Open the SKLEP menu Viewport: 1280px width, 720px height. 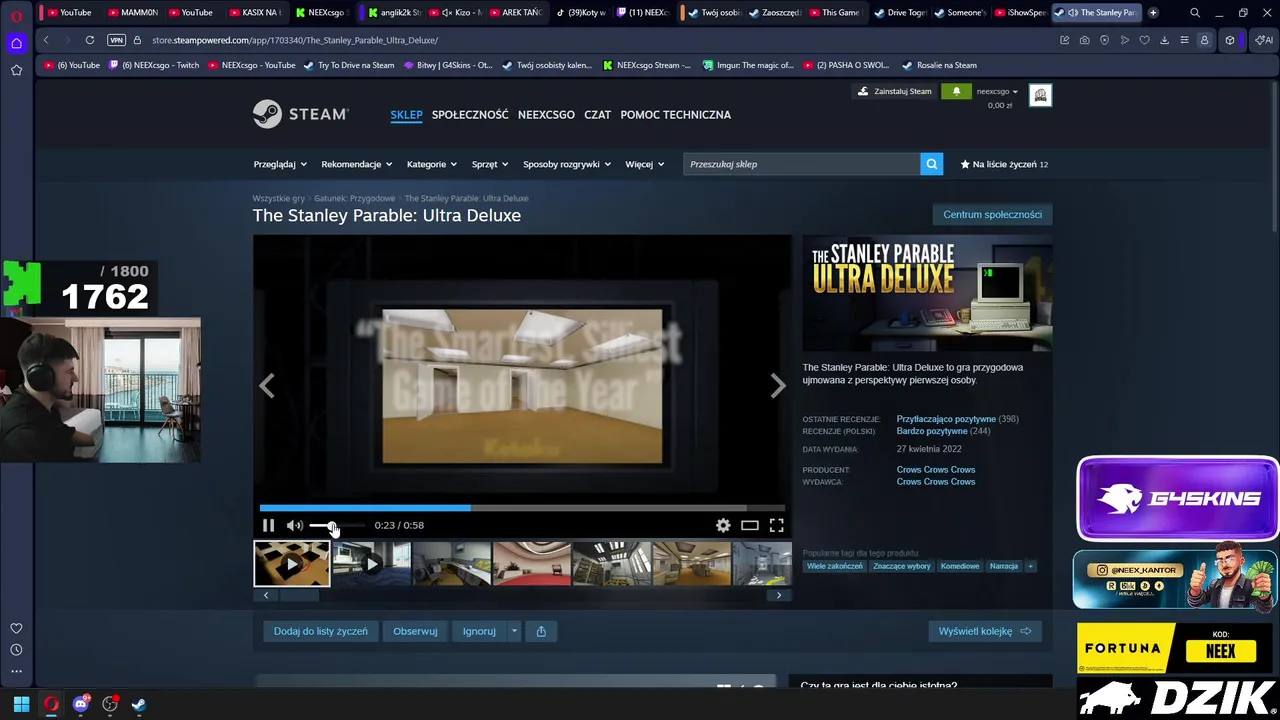click(x=406, y=114)
